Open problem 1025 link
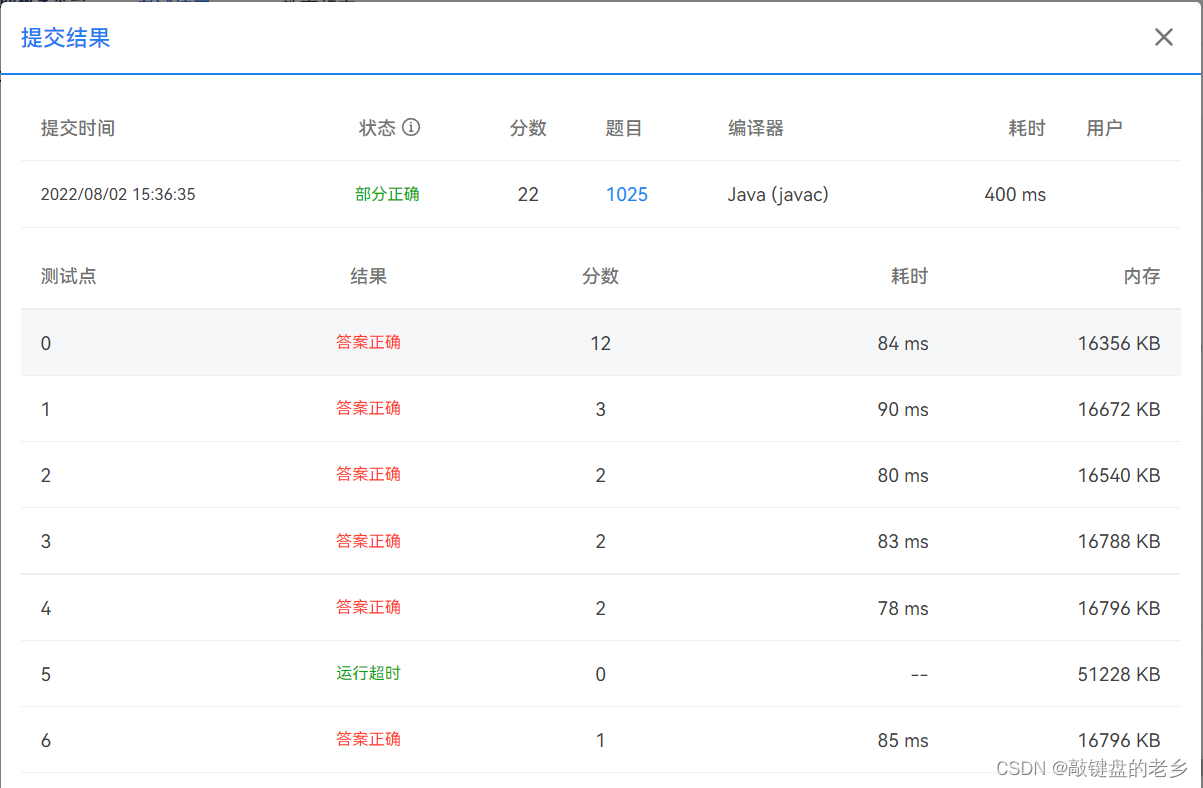This screenshot has width=1203, height=788. [x=627, y=194]
